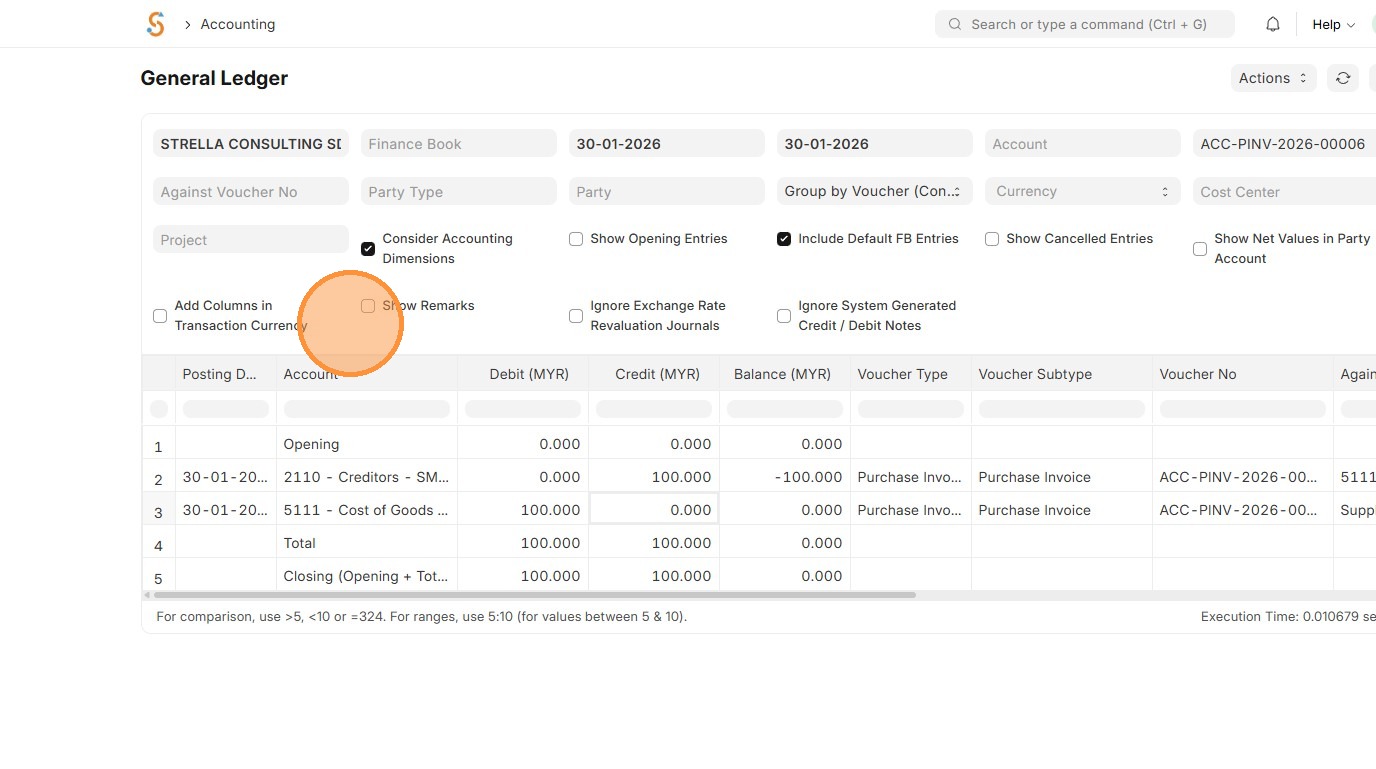Click the magnifier icon in the search bar

955,24
